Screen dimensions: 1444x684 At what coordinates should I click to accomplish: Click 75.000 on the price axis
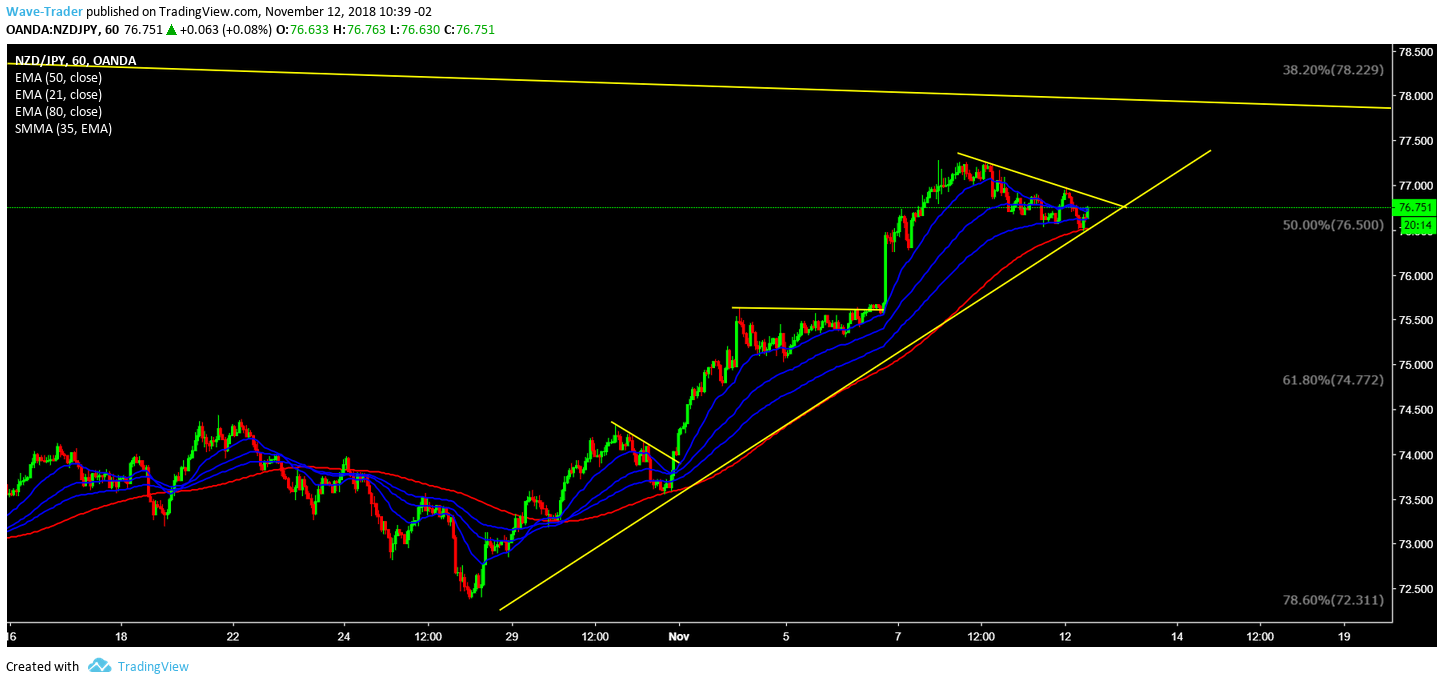tap(1417, 365)
